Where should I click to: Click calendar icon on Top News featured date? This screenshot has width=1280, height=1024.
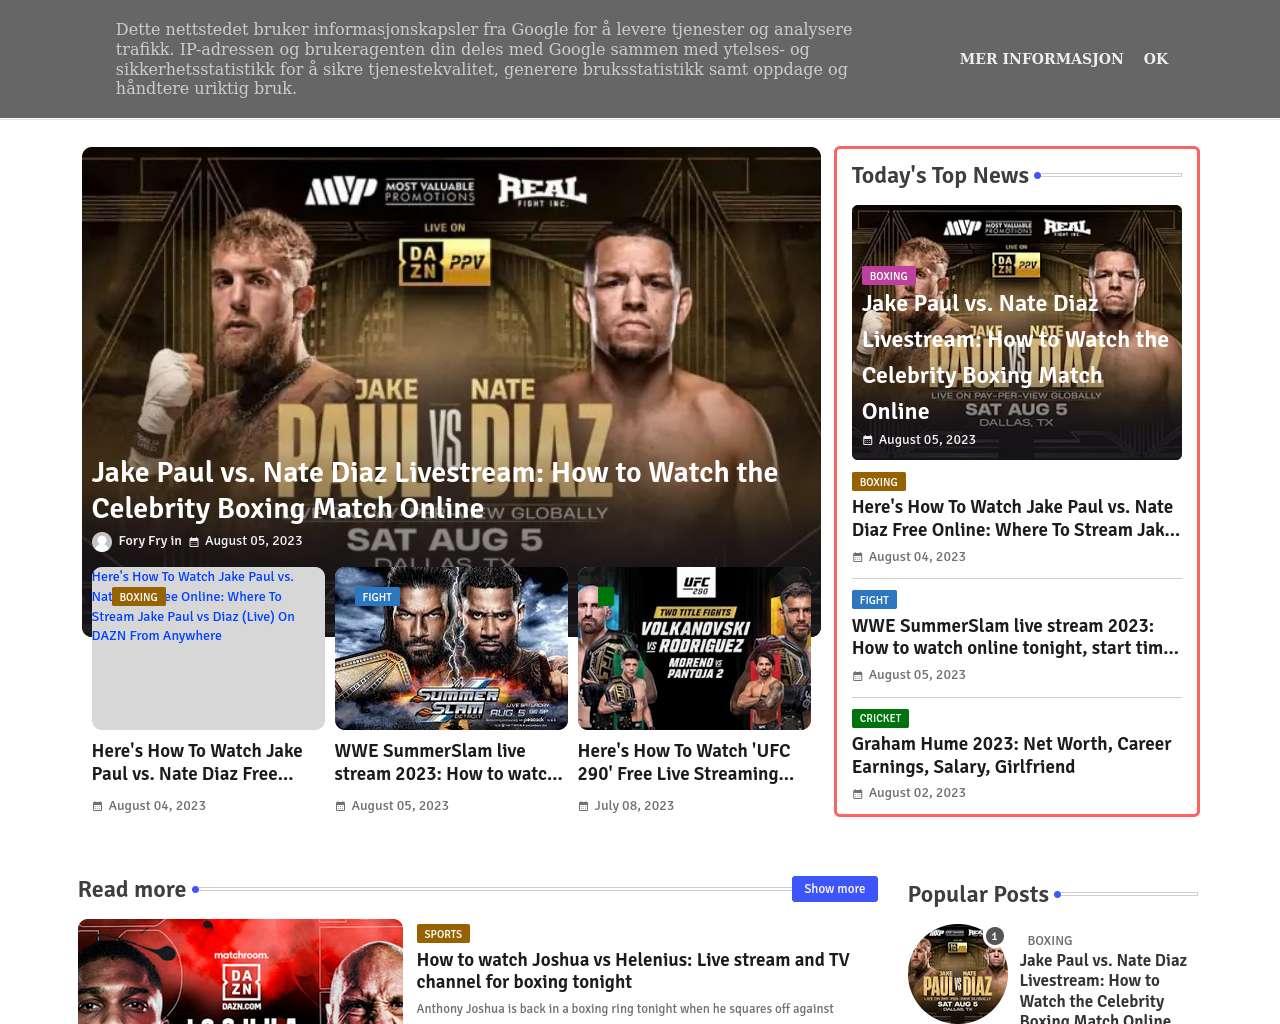point(867,440)
